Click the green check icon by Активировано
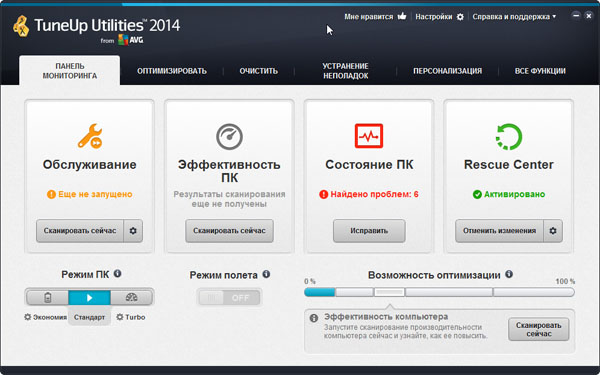600x375 pixels. click(477, 194)
